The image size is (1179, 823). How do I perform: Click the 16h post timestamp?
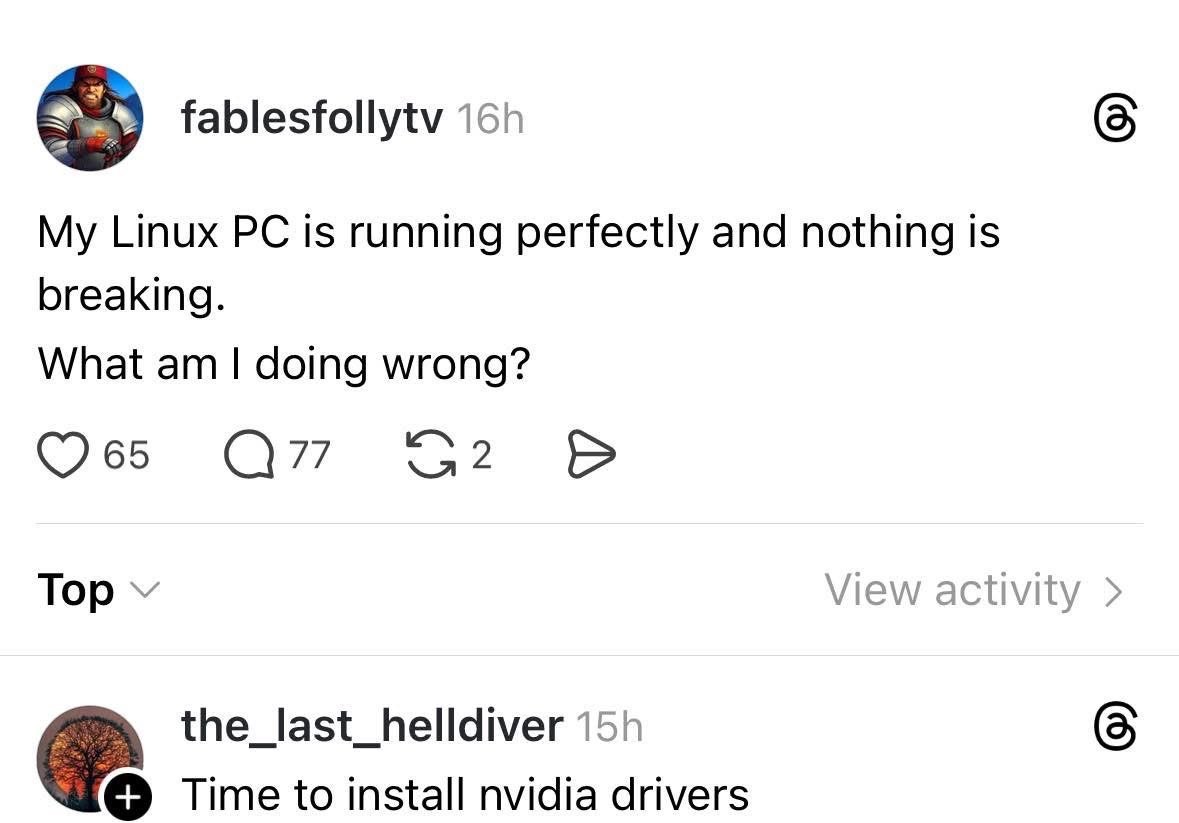[490, 120]
